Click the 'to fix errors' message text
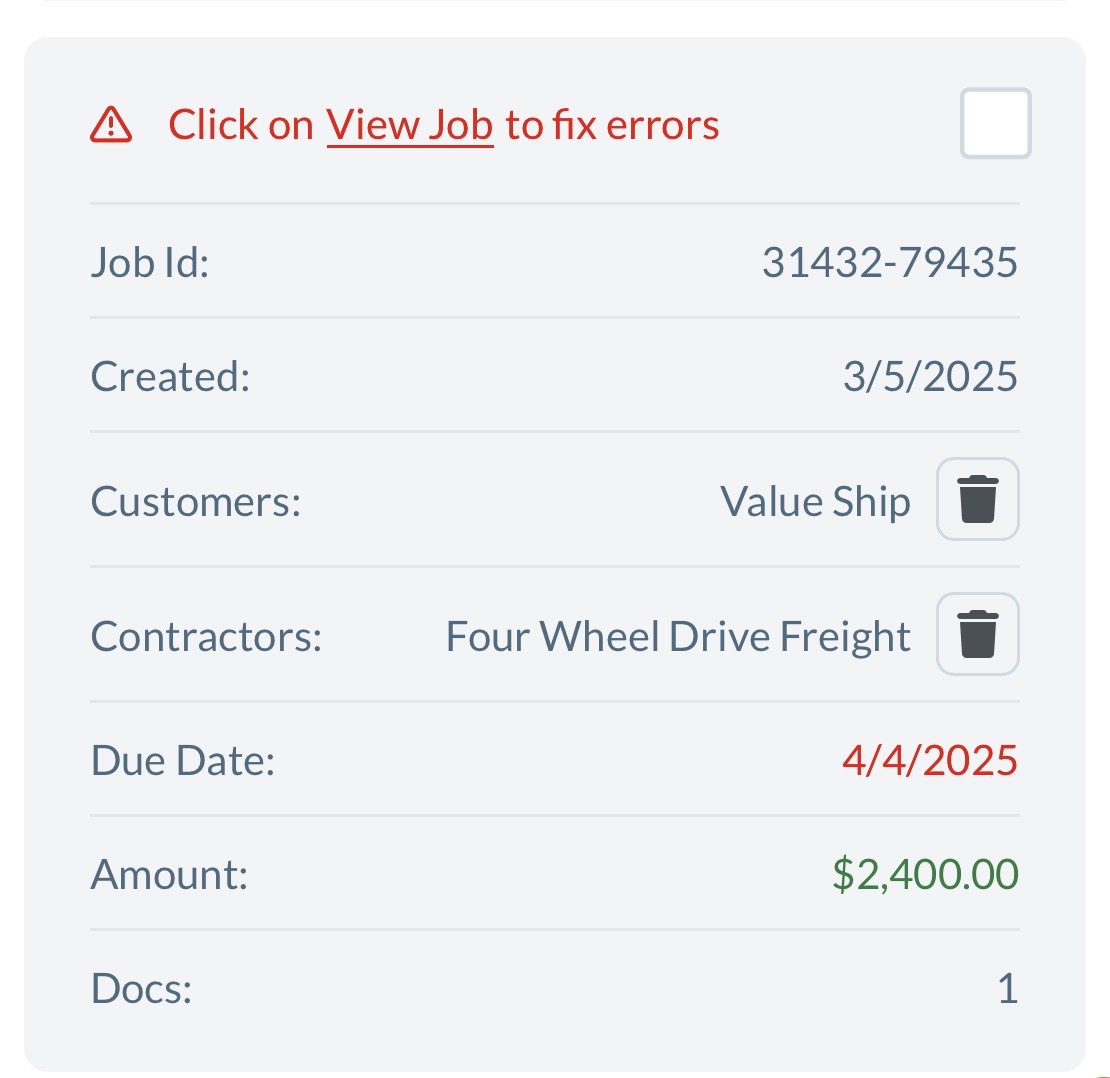Screen dimensions: 1110x1078 612,125
